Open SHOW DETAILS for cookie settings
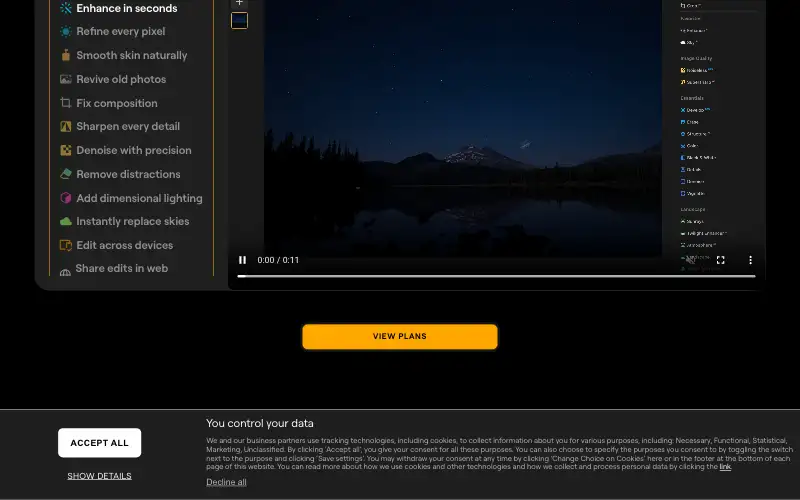Viewport: 800px width, 500px height. tap(99, 476)
